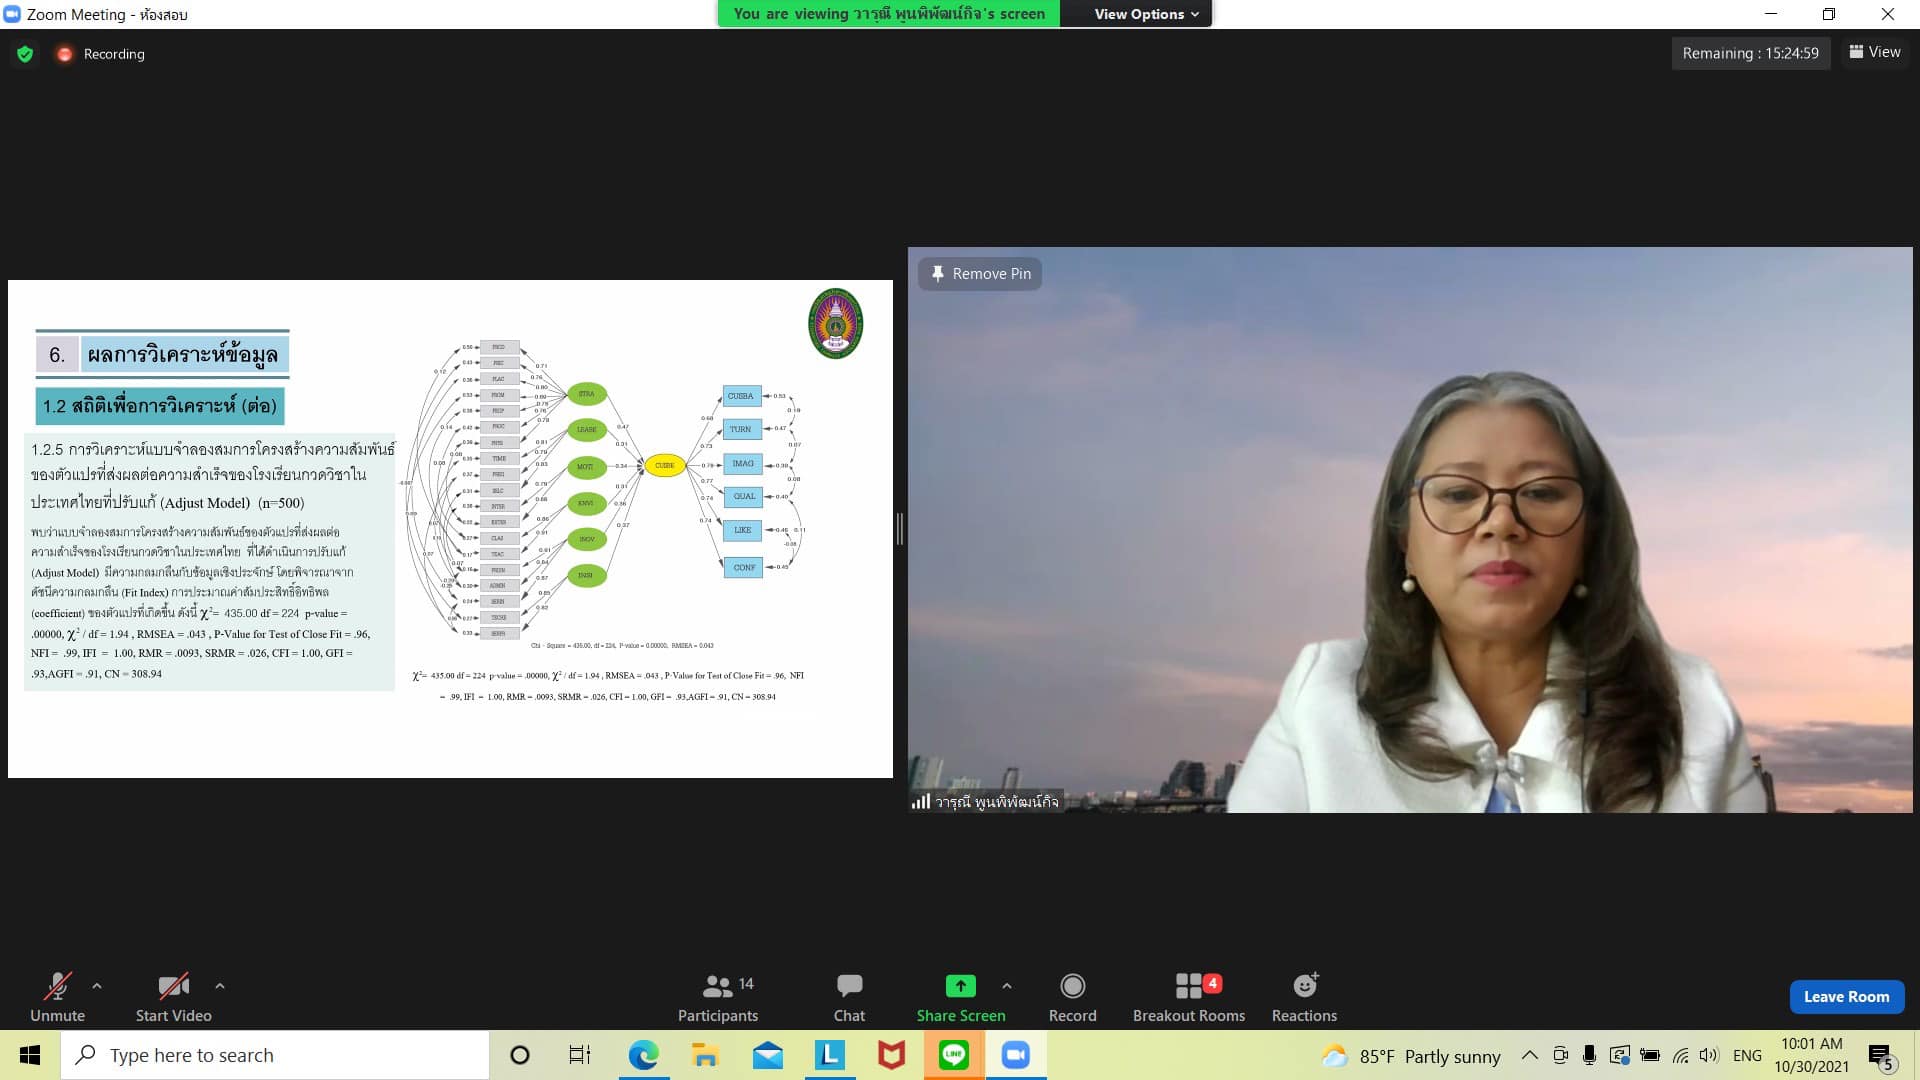Open the LINE app in the taskbar
Screen dimensions: 1920x1080
pos(953,1055)
